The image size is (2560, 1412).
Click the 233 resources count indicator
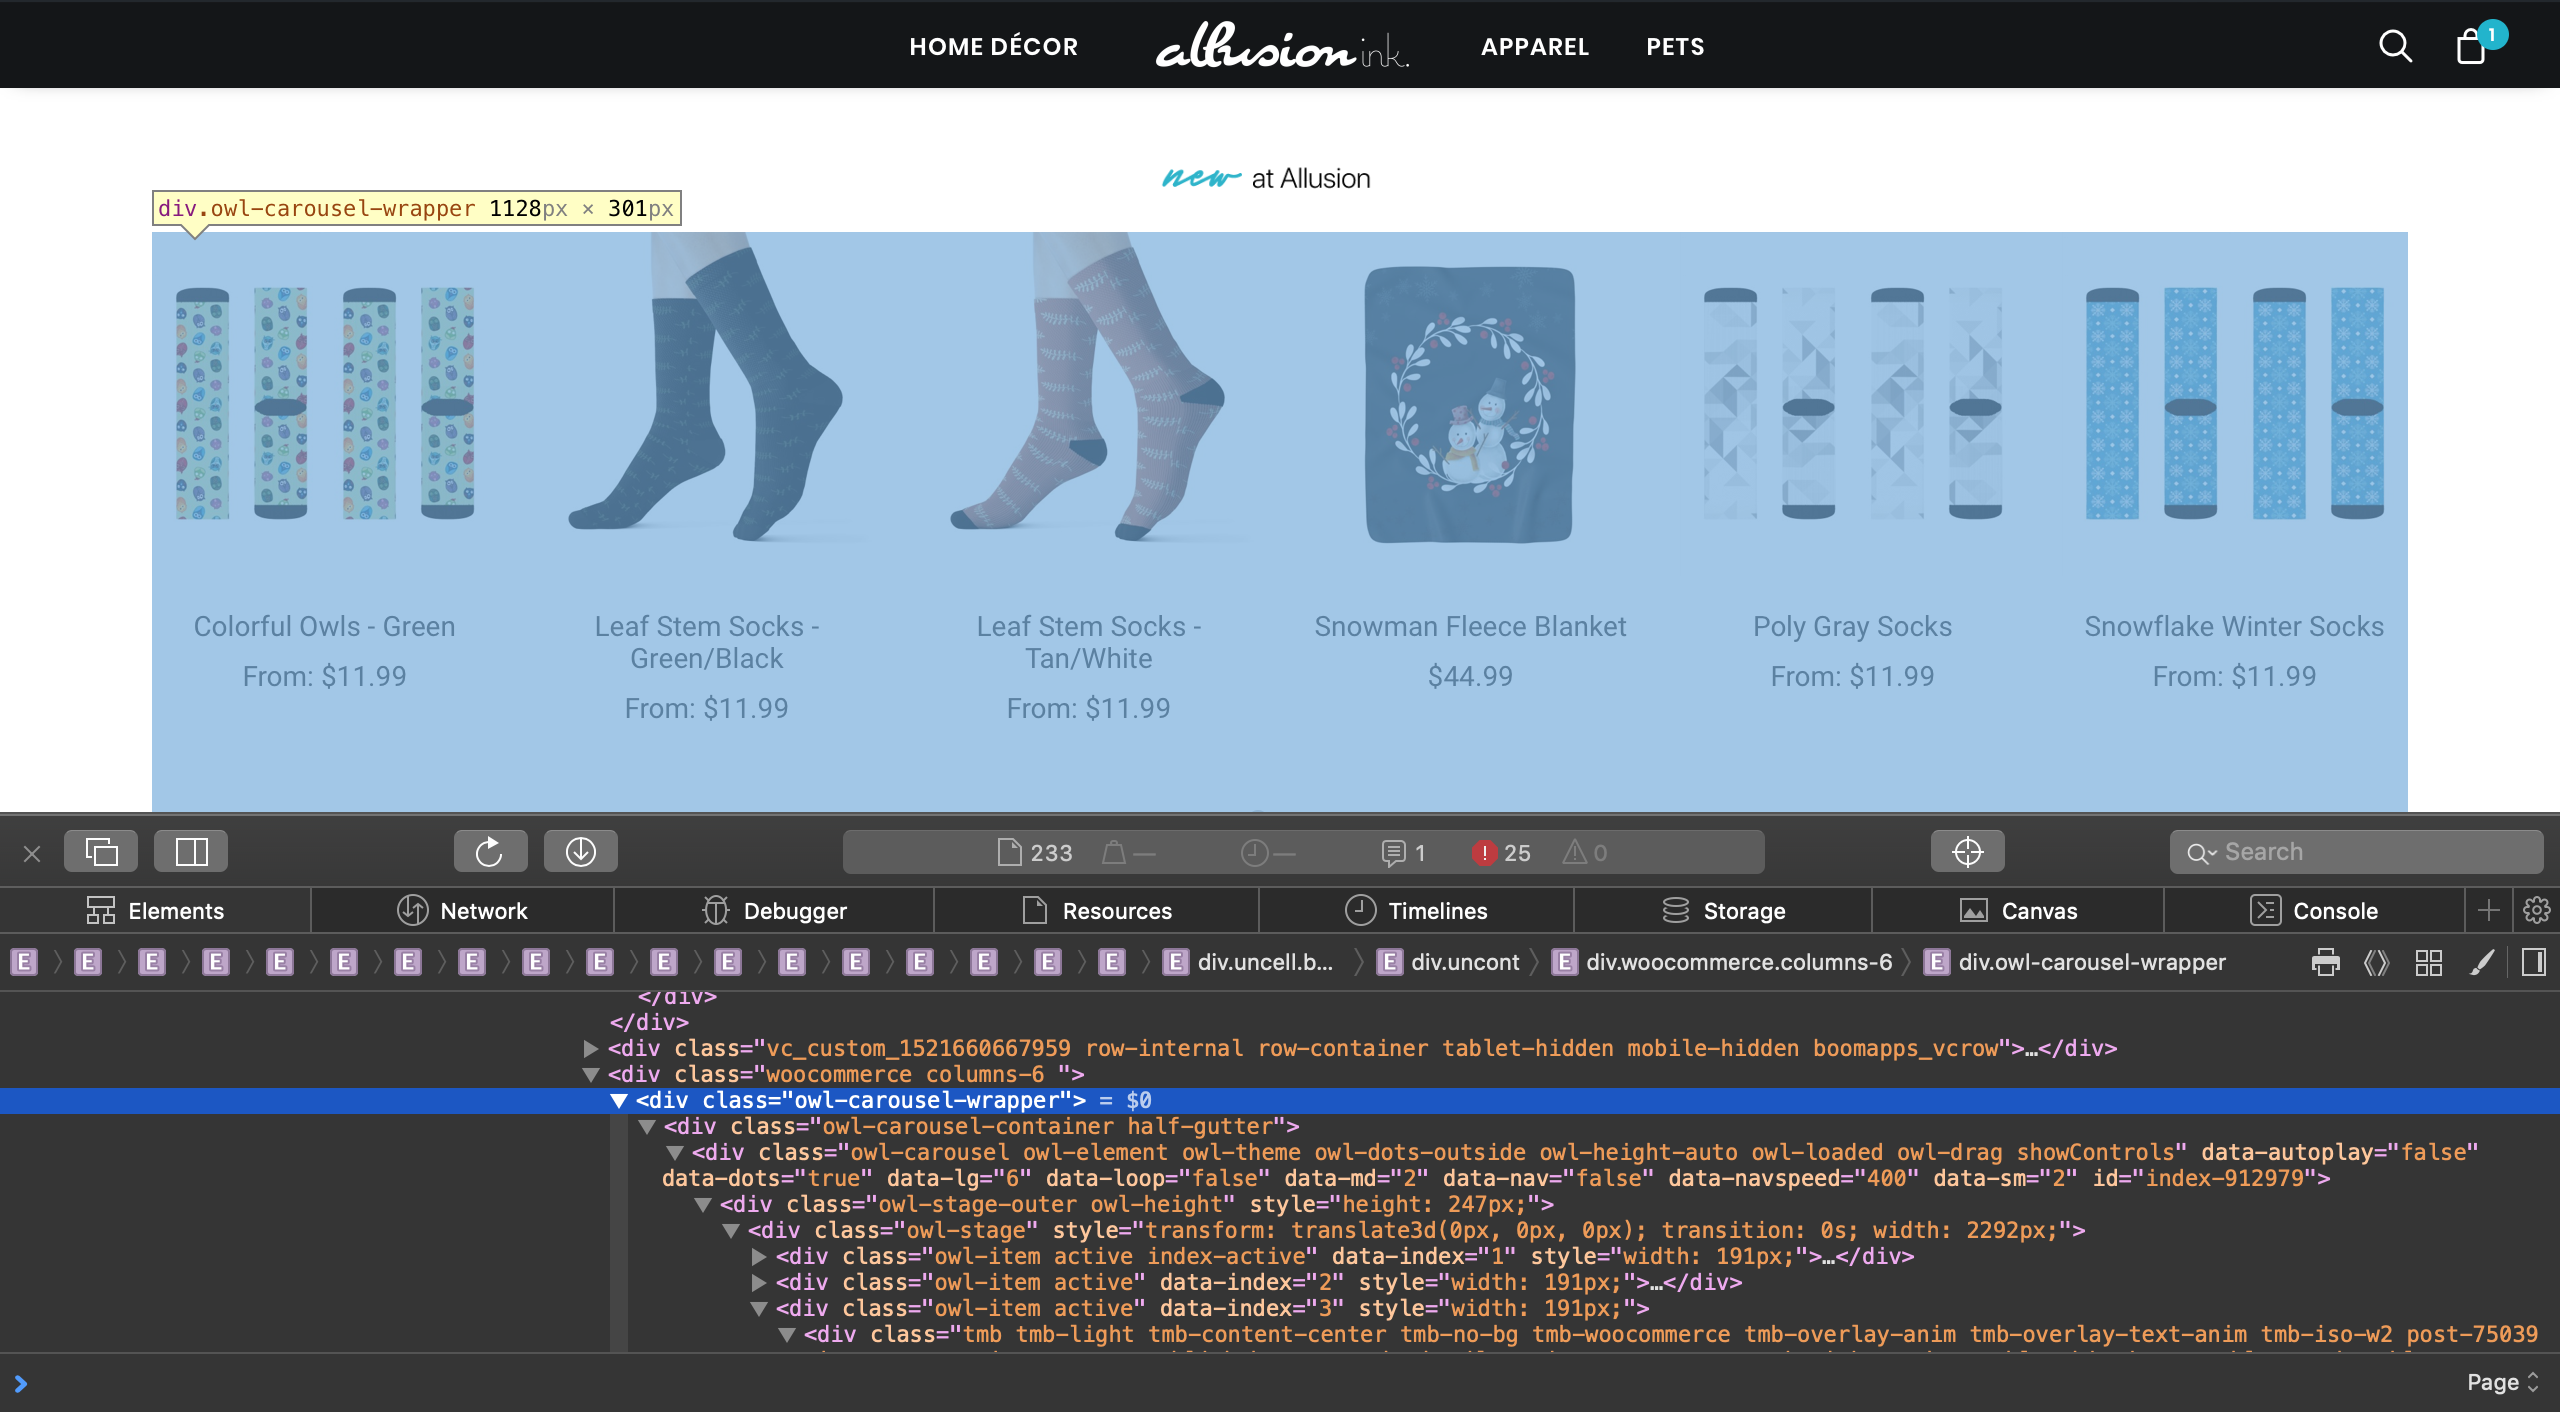(x=1035, y=853)
